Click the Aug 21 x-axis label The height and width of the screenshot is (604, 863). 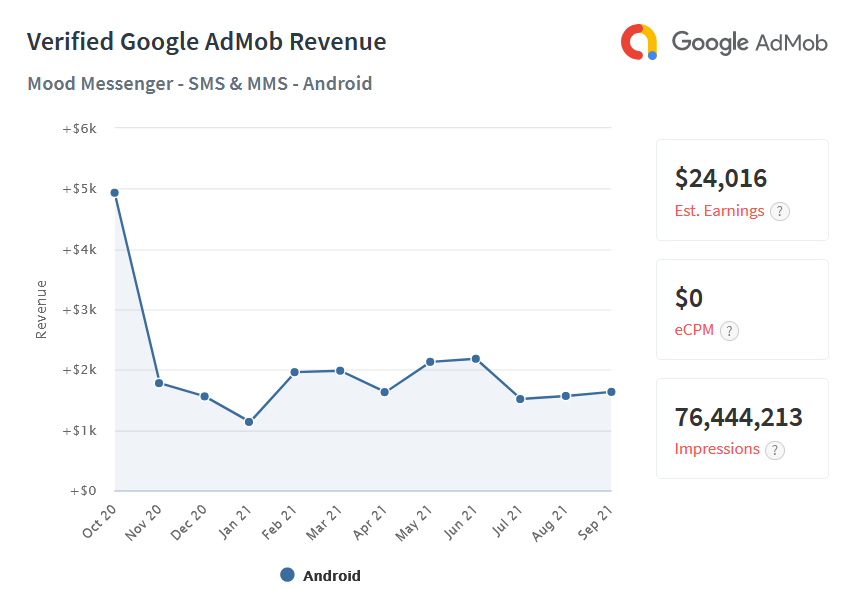pyautogui.click(x=549, y=523)
